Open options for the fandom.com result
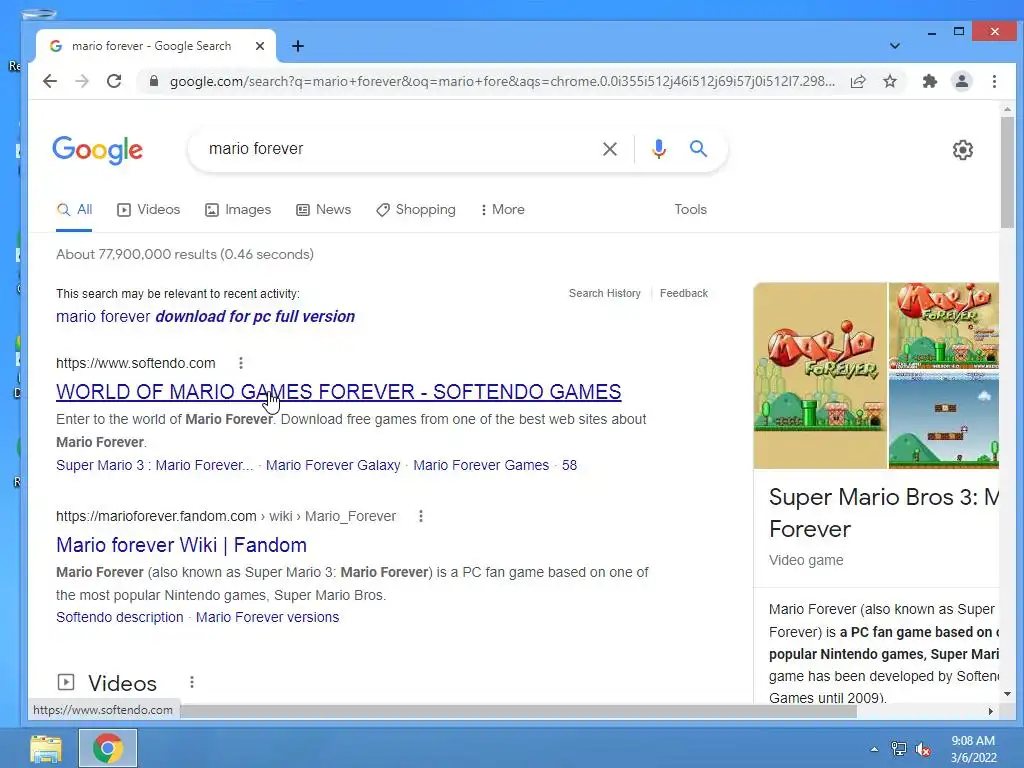1024x768 pixels. (x=421, y=516)
